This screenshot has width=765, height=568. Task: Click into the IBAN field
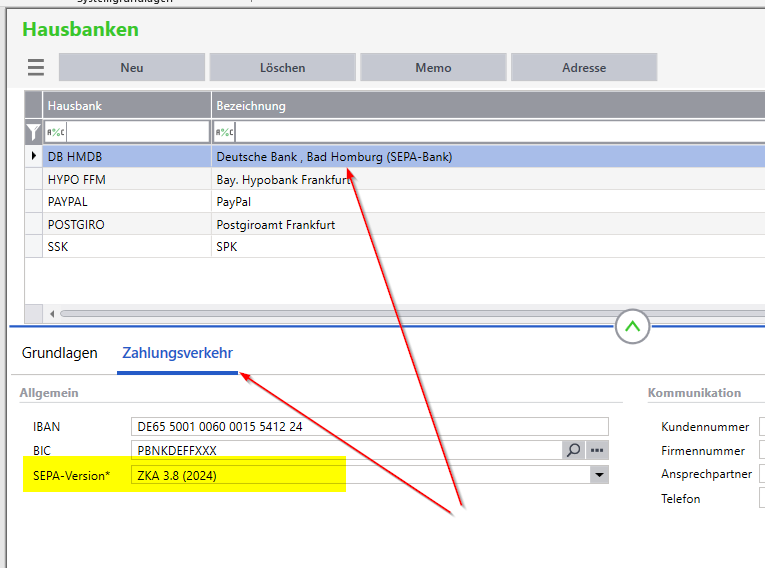[x=370, y=426]
